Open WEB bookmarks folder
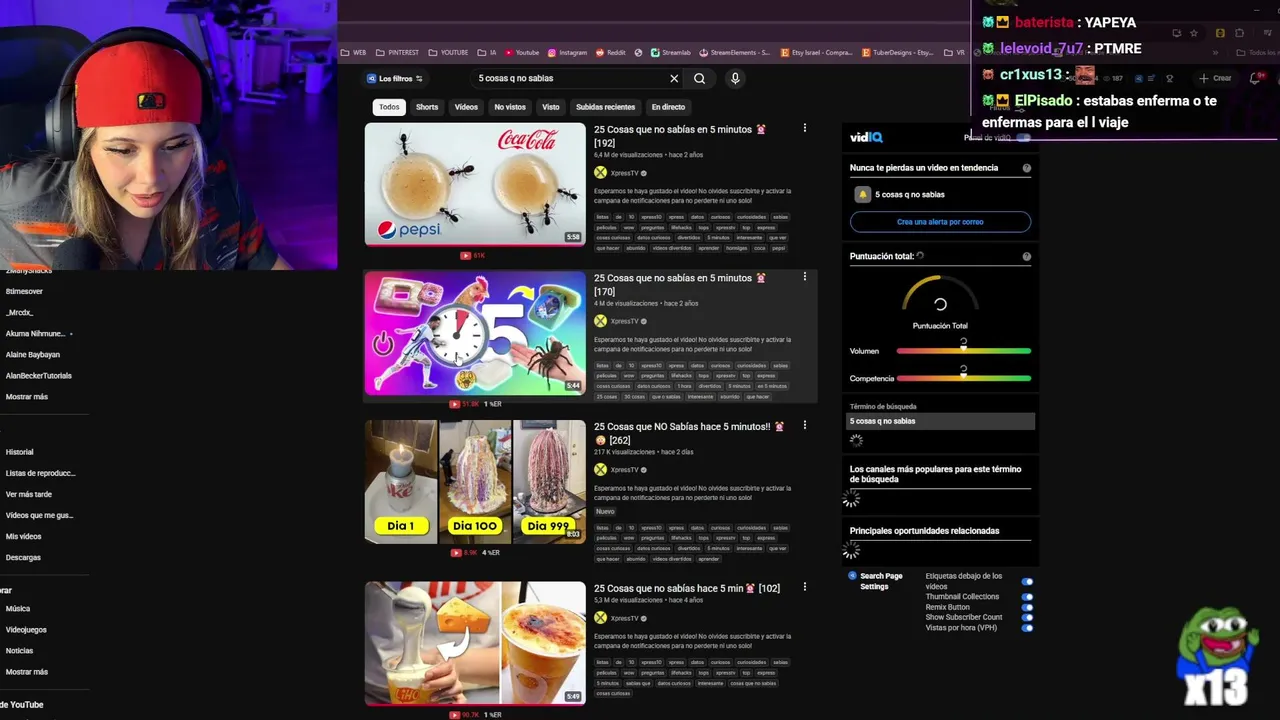The height and width of the screenshot is (720, 1280). tap(354, 53)
